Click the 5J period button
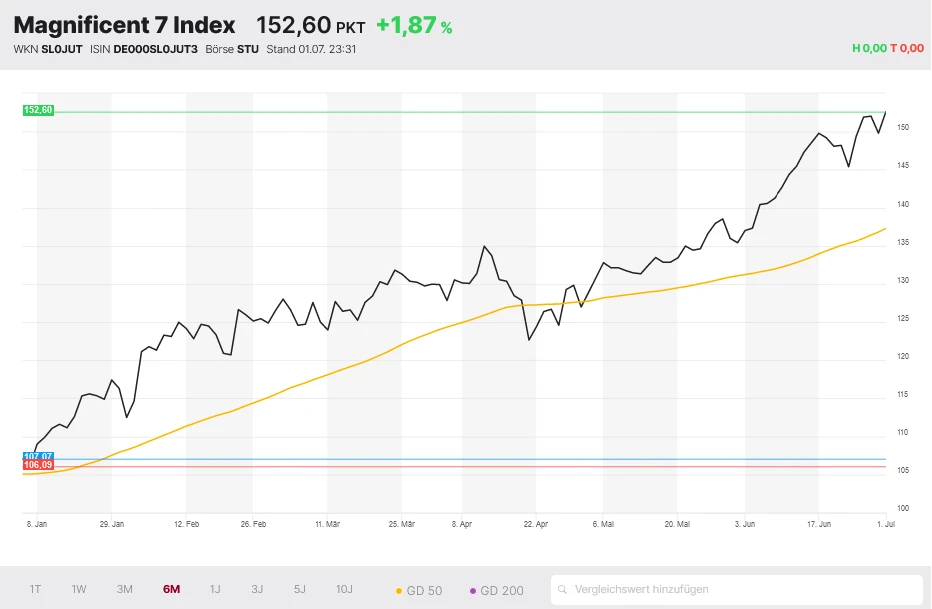932x609 pixels. [x=298, y=590]
